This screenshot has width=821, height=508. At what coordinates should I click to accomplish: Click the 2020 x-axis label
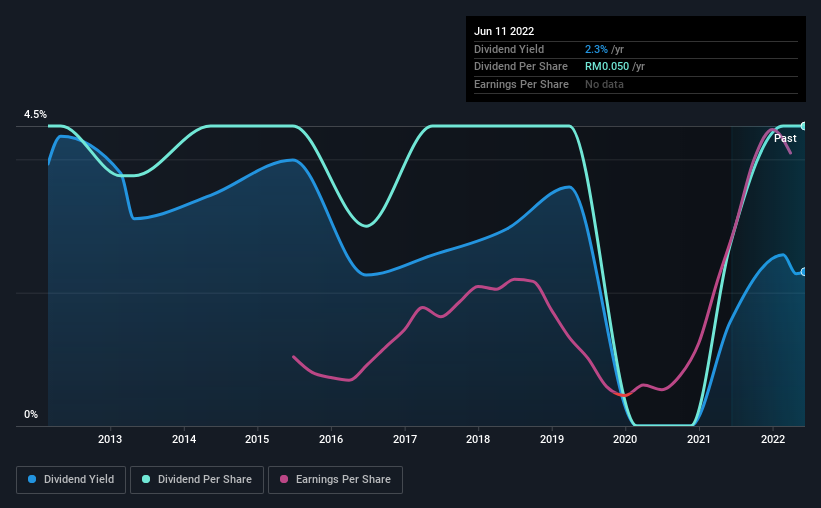pyautogui.click(x=625, y=439)
